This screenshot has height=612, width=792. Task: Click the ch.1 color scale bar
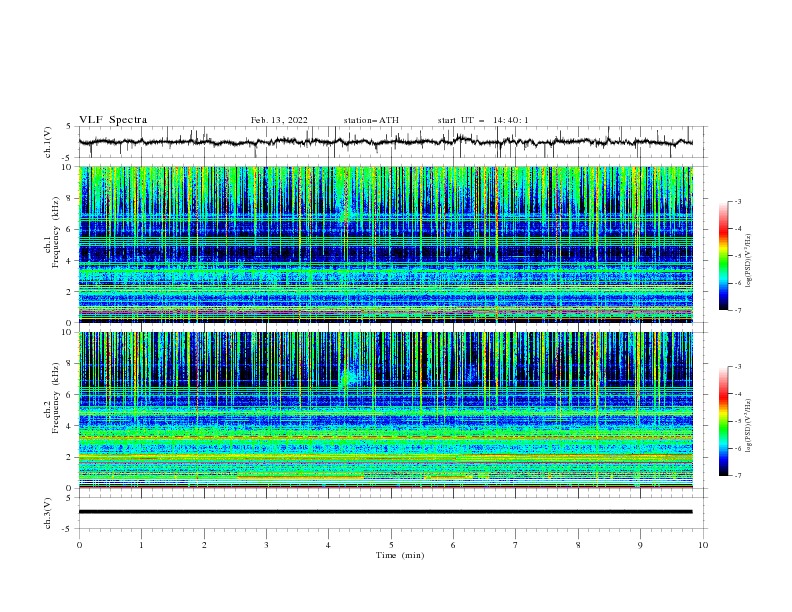pyautogui.click(x=723, y=255)
